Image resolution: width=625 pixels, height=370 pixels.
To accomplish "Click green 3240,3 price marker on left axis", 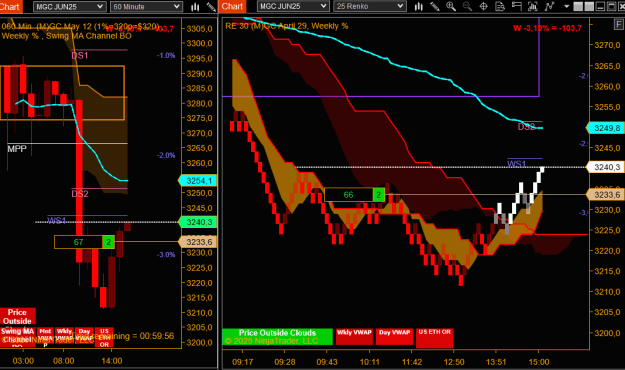I will 198,222.
